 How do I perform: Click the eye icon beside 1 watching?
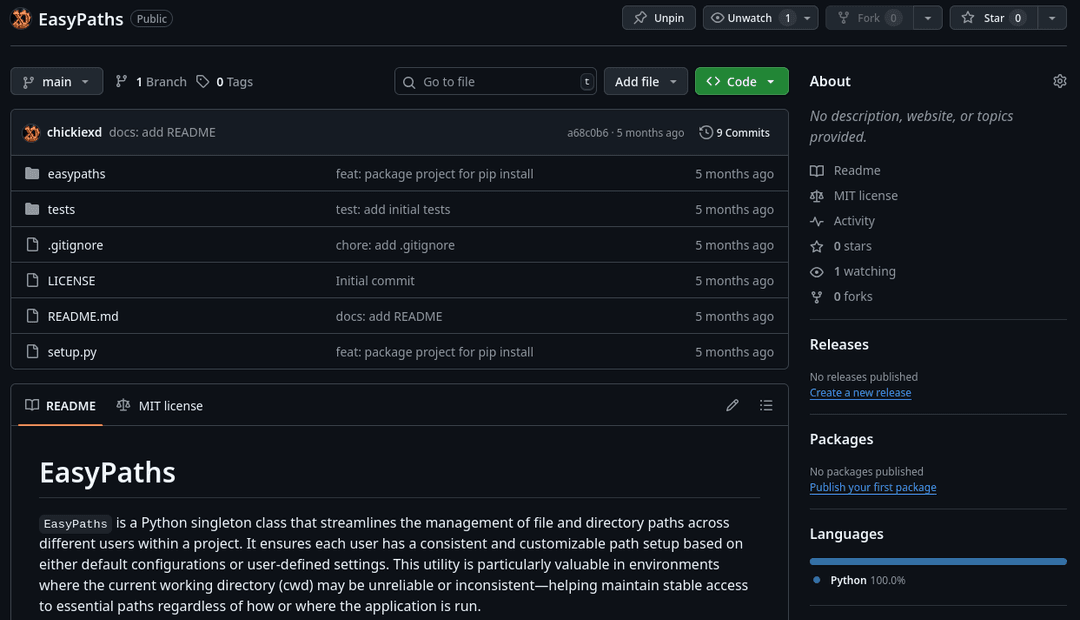[816, 271]
